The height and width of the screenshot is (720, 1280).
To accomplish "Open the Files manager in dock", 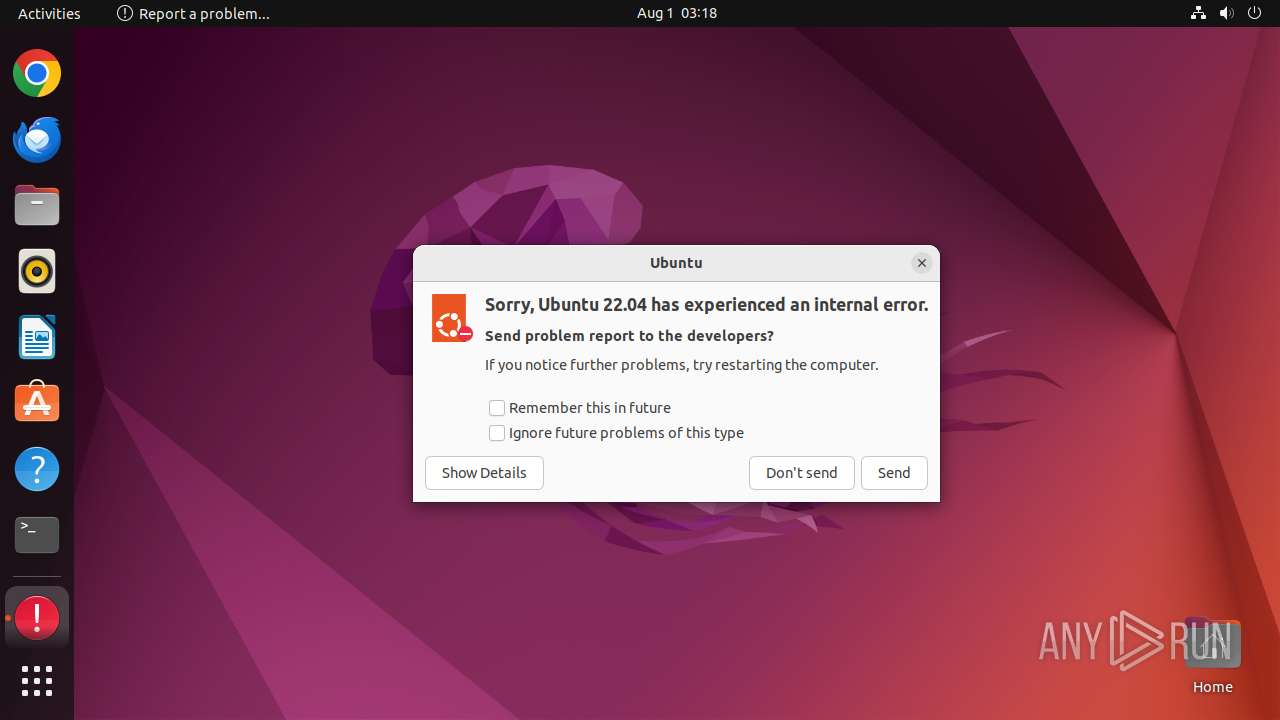I will click(x=37, y=206).
